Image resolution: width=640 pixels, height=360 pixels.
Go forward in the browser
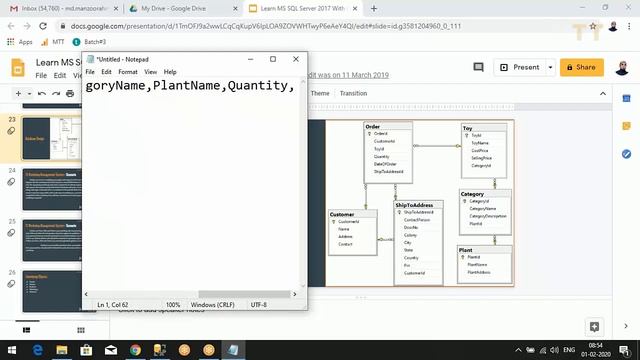(x=27, y=26)
